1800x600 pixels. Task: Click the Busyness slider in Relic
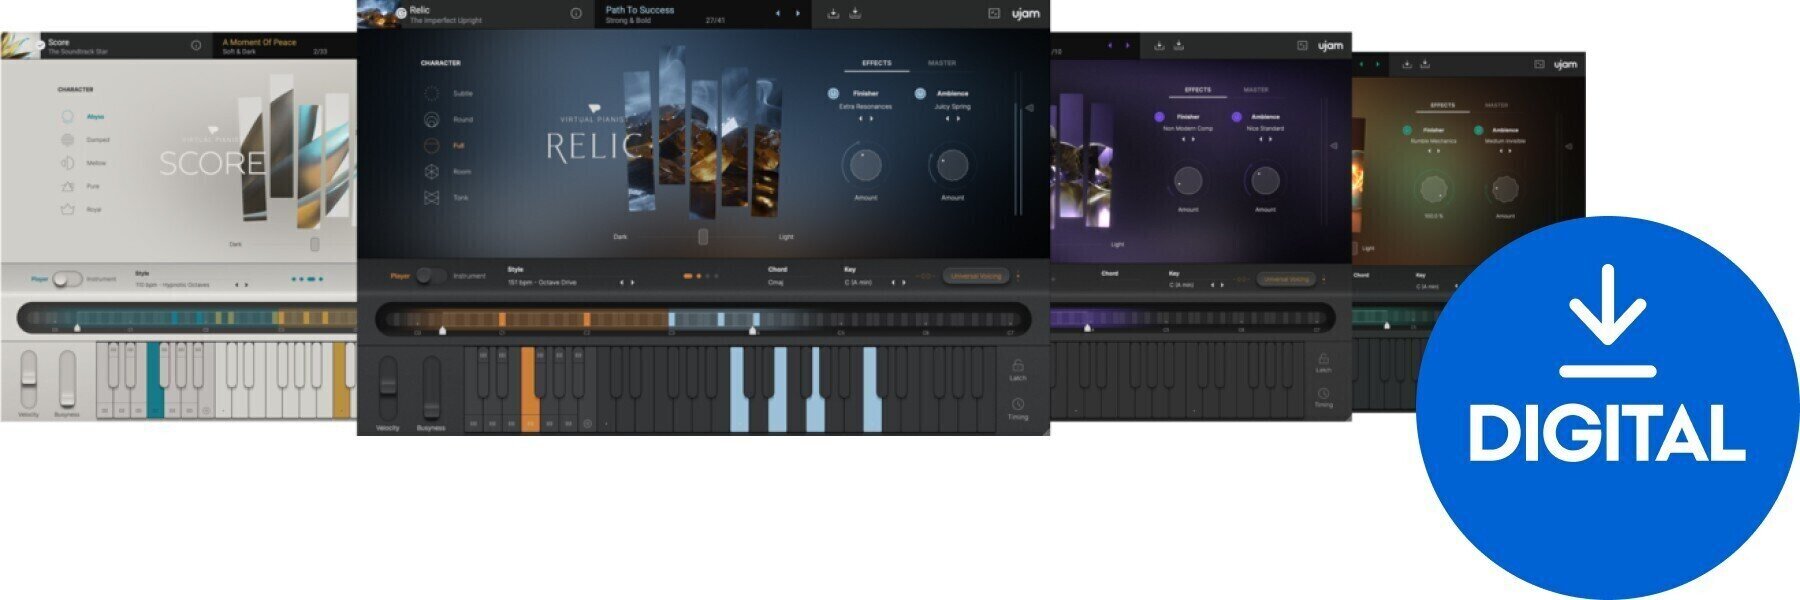(x=431, y=387)
